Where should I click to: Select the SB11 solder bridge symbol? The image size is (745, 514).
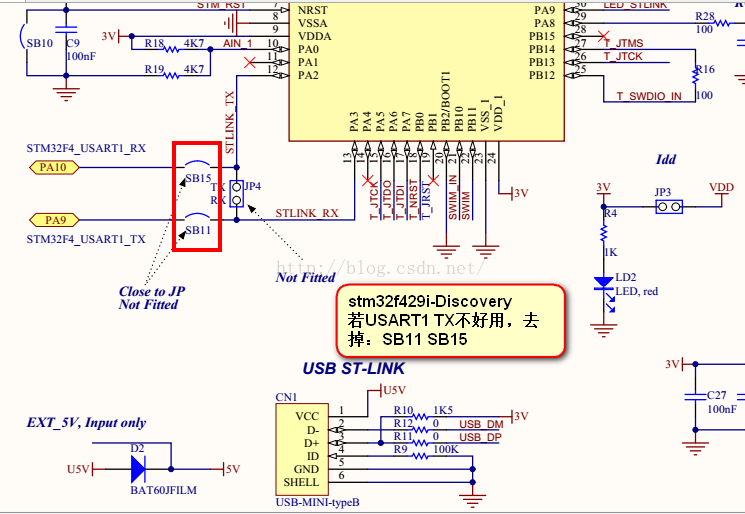[x=197, y=217]
